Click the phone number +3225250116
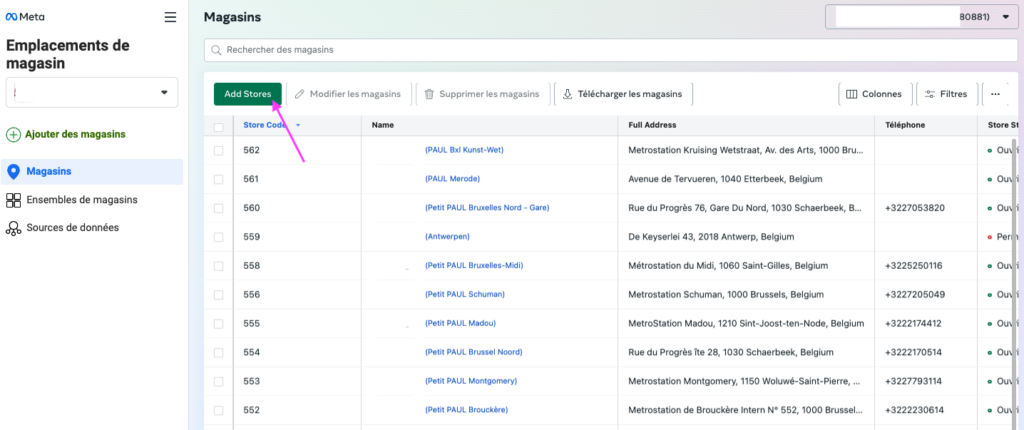The width and height of the screenshot is (1024, 430). pos(914,266)
